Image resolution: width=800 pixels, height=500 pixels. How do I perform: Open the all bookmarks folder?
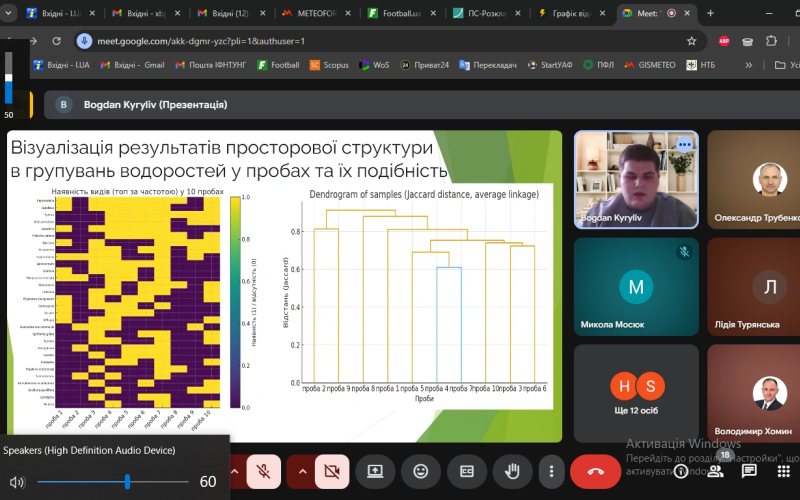pyautogui.click(x=786, y=65)
